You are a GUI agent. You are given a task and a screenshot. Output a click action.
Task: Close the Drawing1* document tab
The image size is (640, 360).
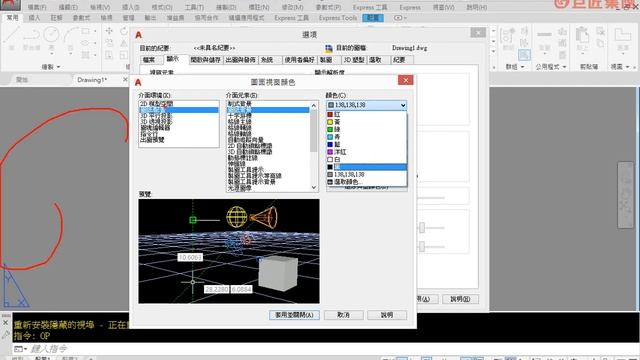[x=125, y=80]
